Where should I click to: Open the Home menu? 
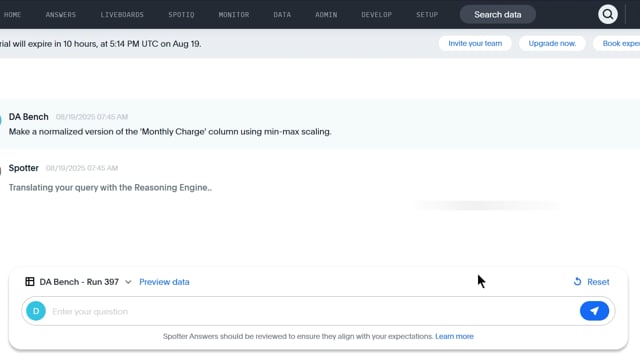pos(12,15)
